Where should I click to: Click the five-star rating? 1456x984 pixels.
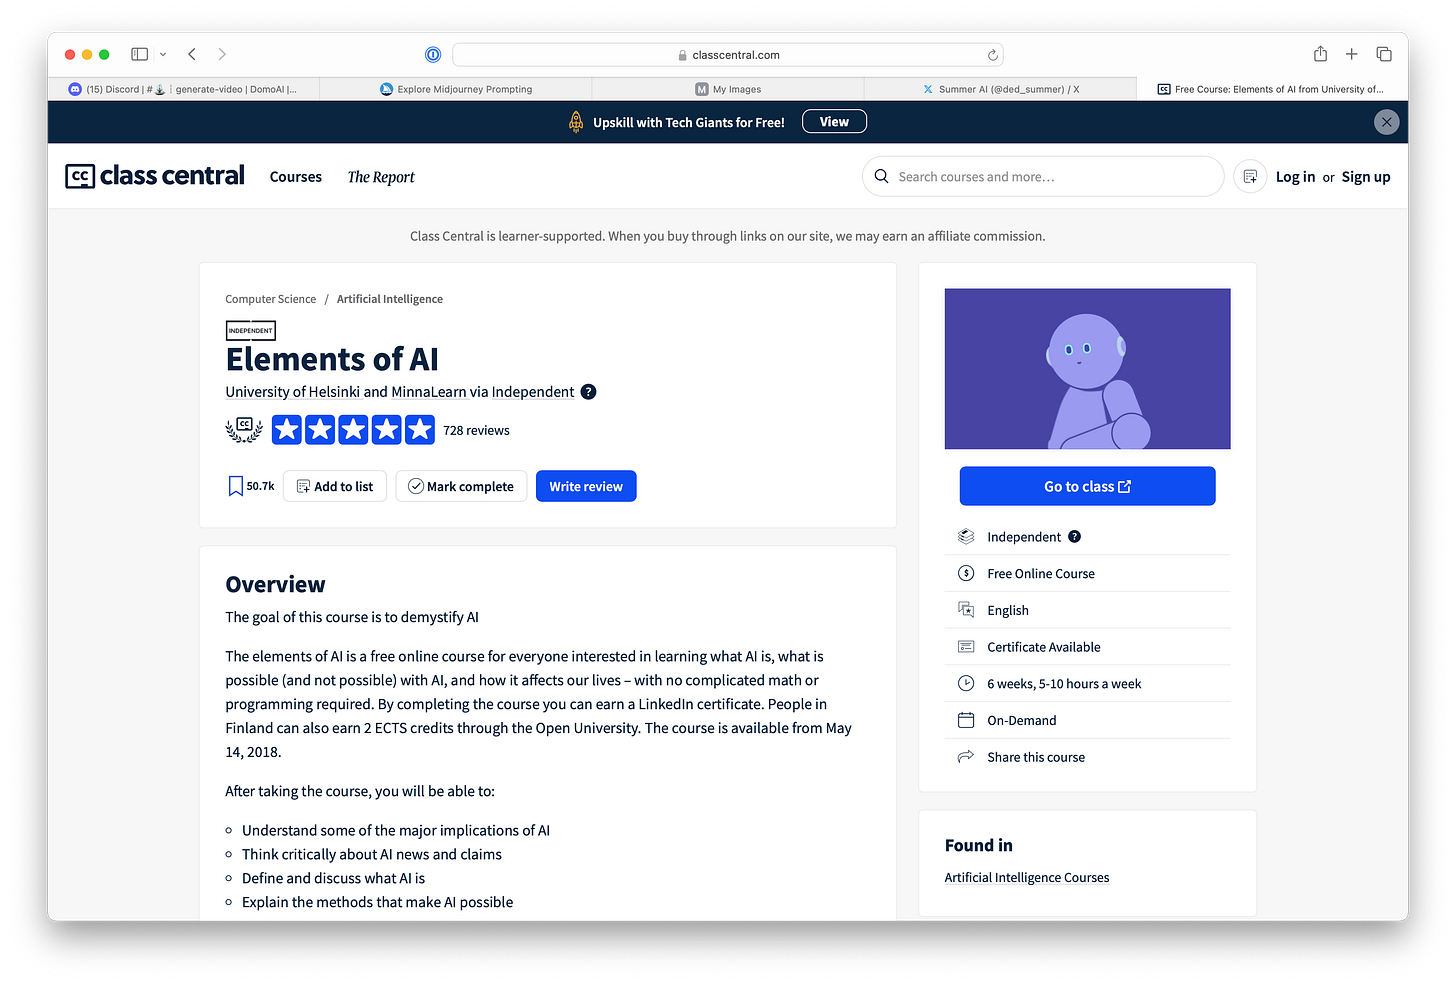click(353, 430)
